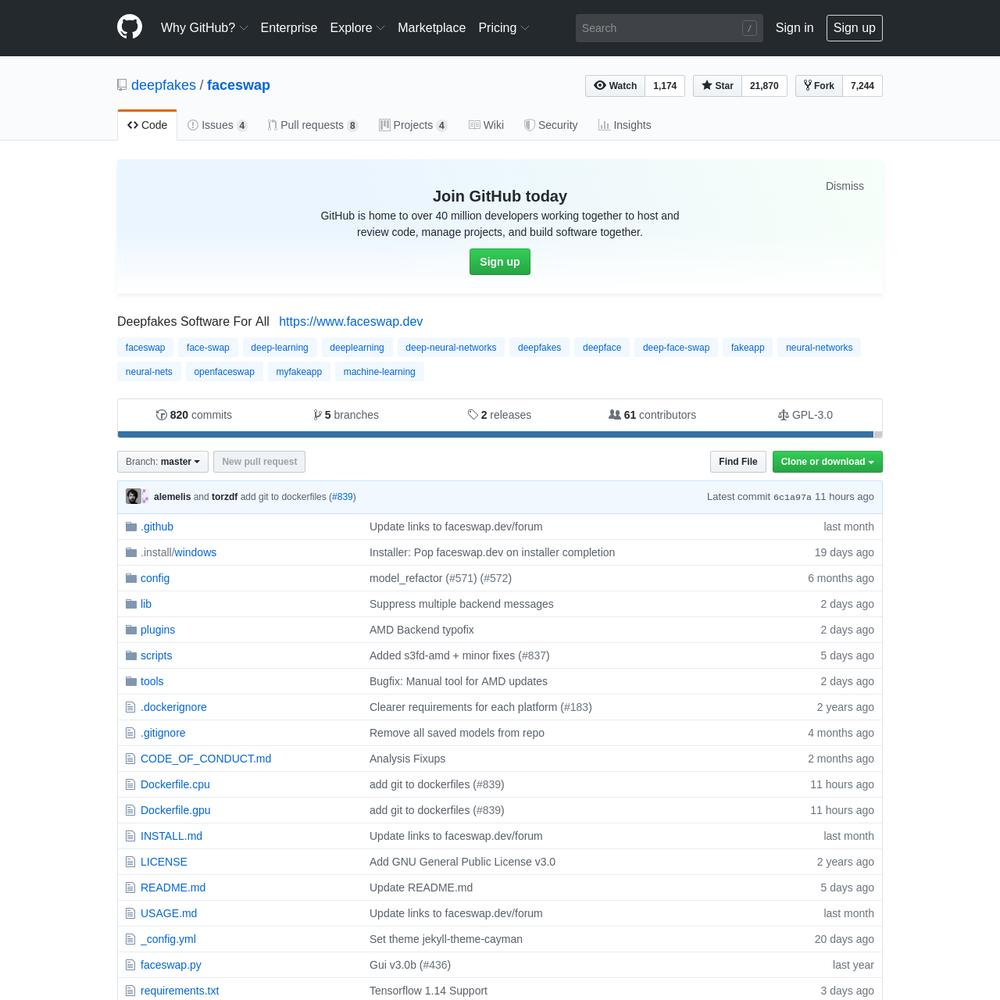Open the Enterprise nav link
1000x1000 pixels.
click(x=289, y=27)
